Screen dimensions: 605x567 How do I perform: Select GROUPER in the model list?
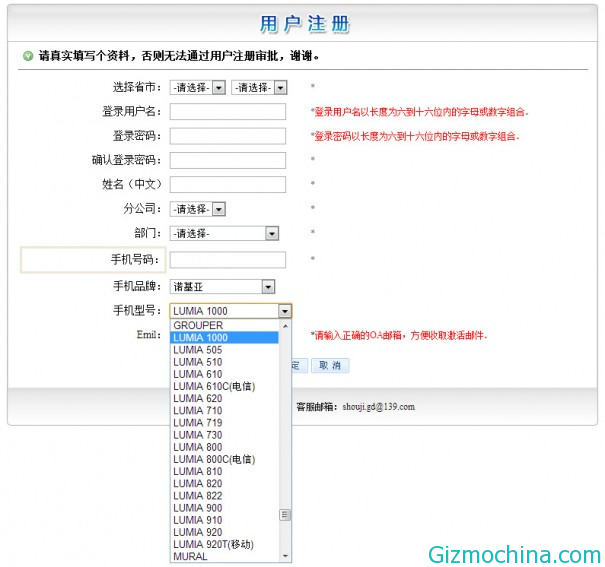pos(224,325)
